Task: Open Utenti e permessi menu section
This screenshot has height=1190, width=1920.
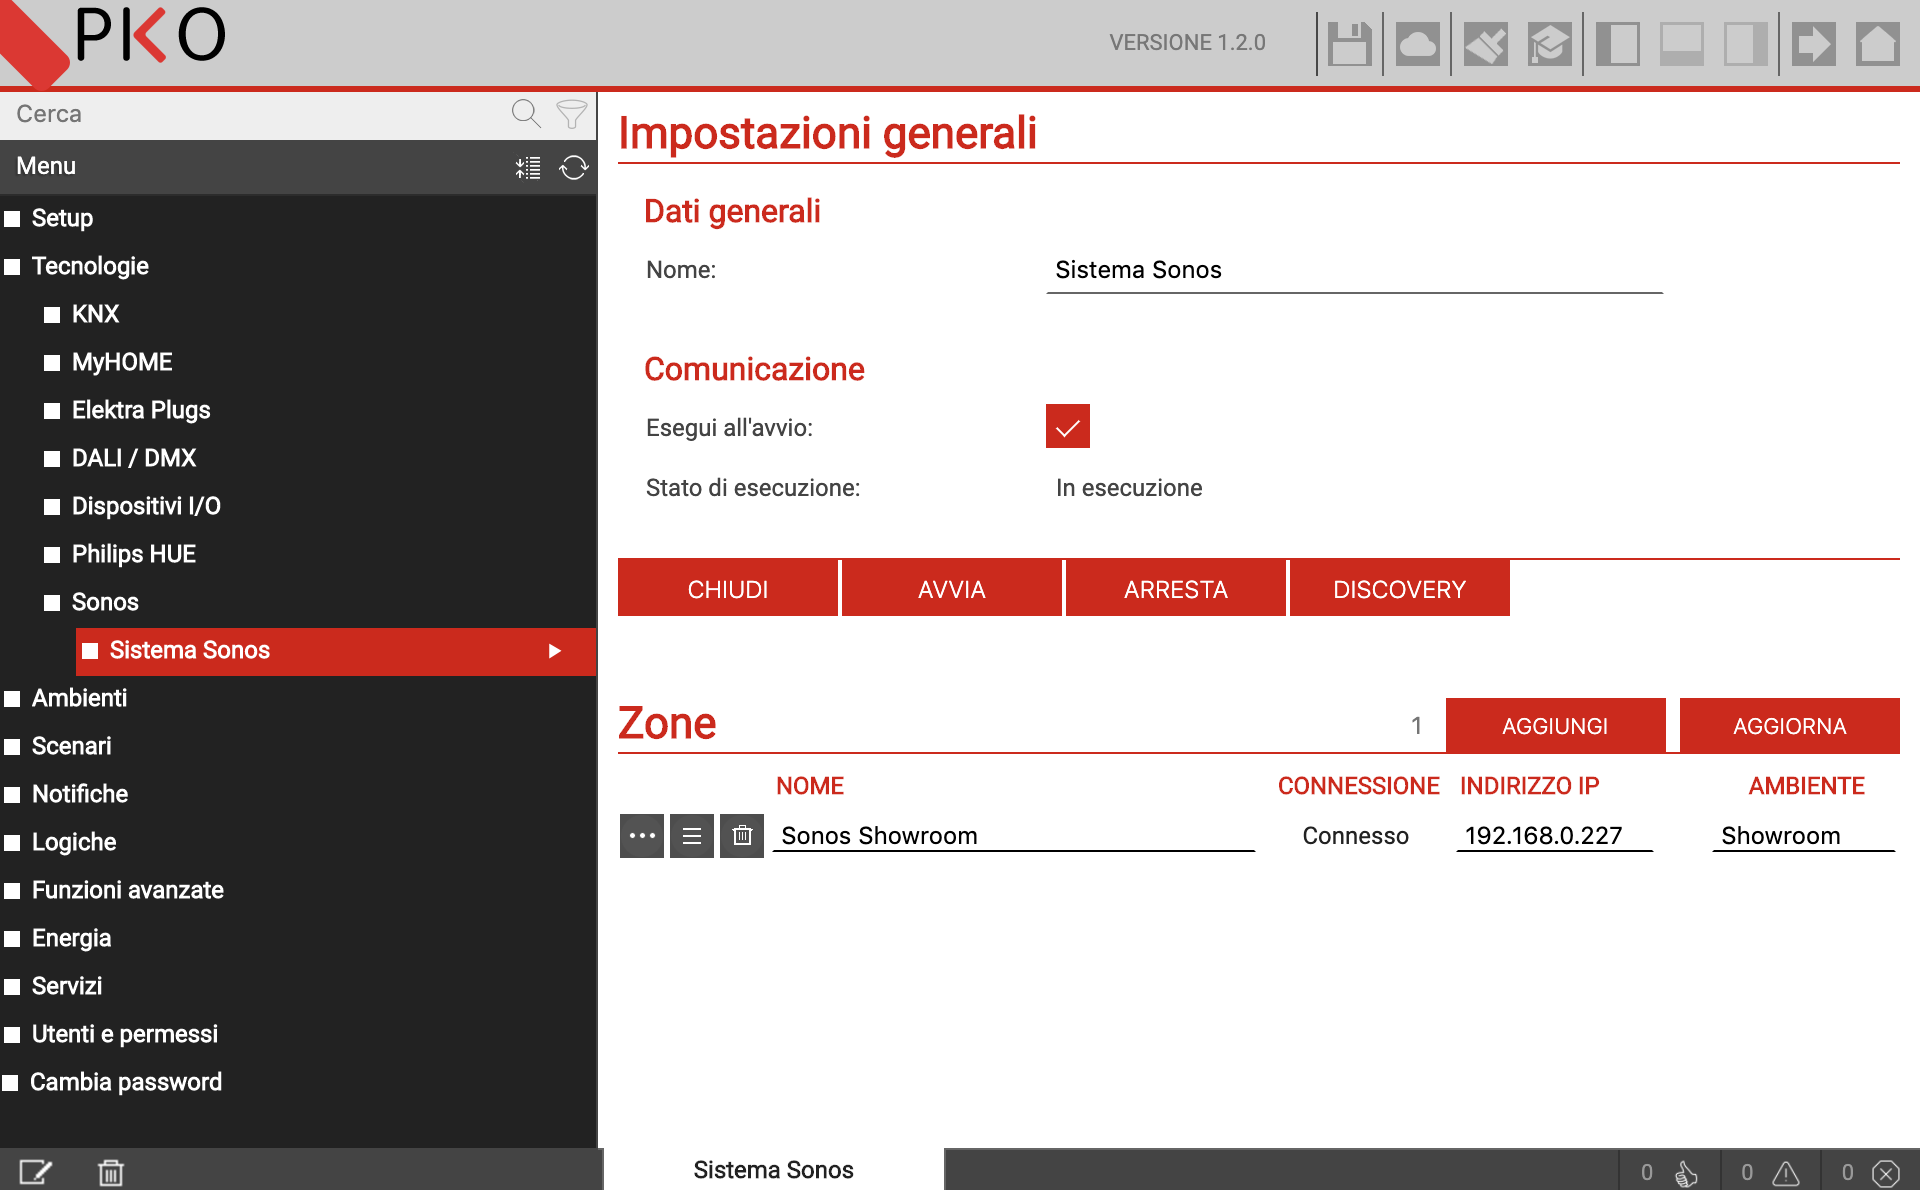Action: tap(125, 1034)
